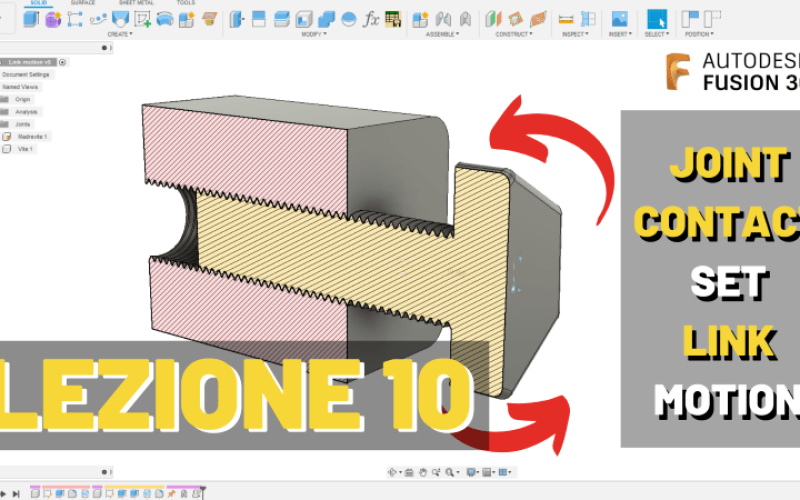Collapse the browser panel using dot button
This screenshot has height=500, width=800.
104,48
